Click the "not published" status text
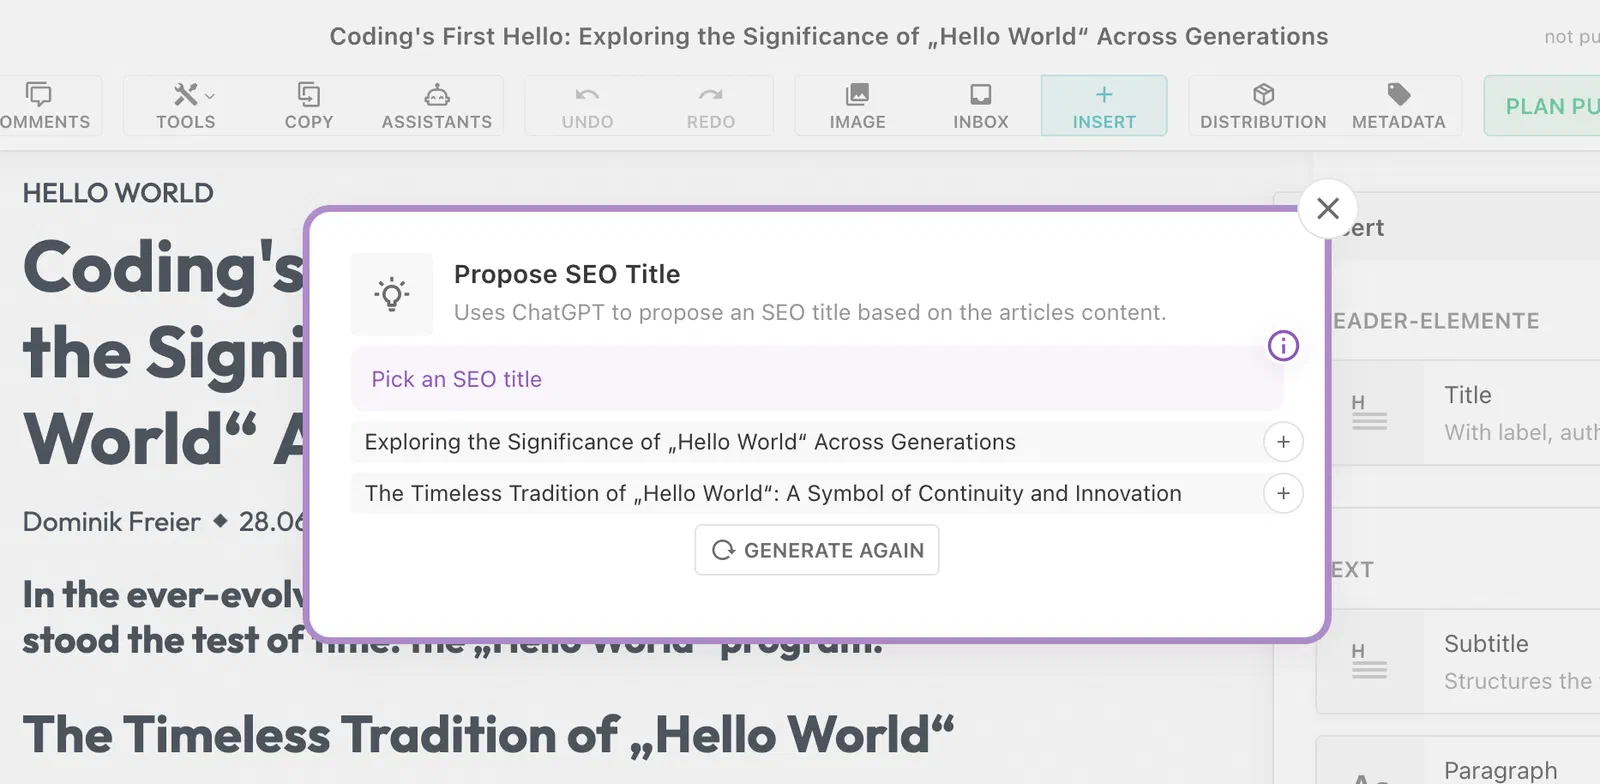 tap(1571, 37)
